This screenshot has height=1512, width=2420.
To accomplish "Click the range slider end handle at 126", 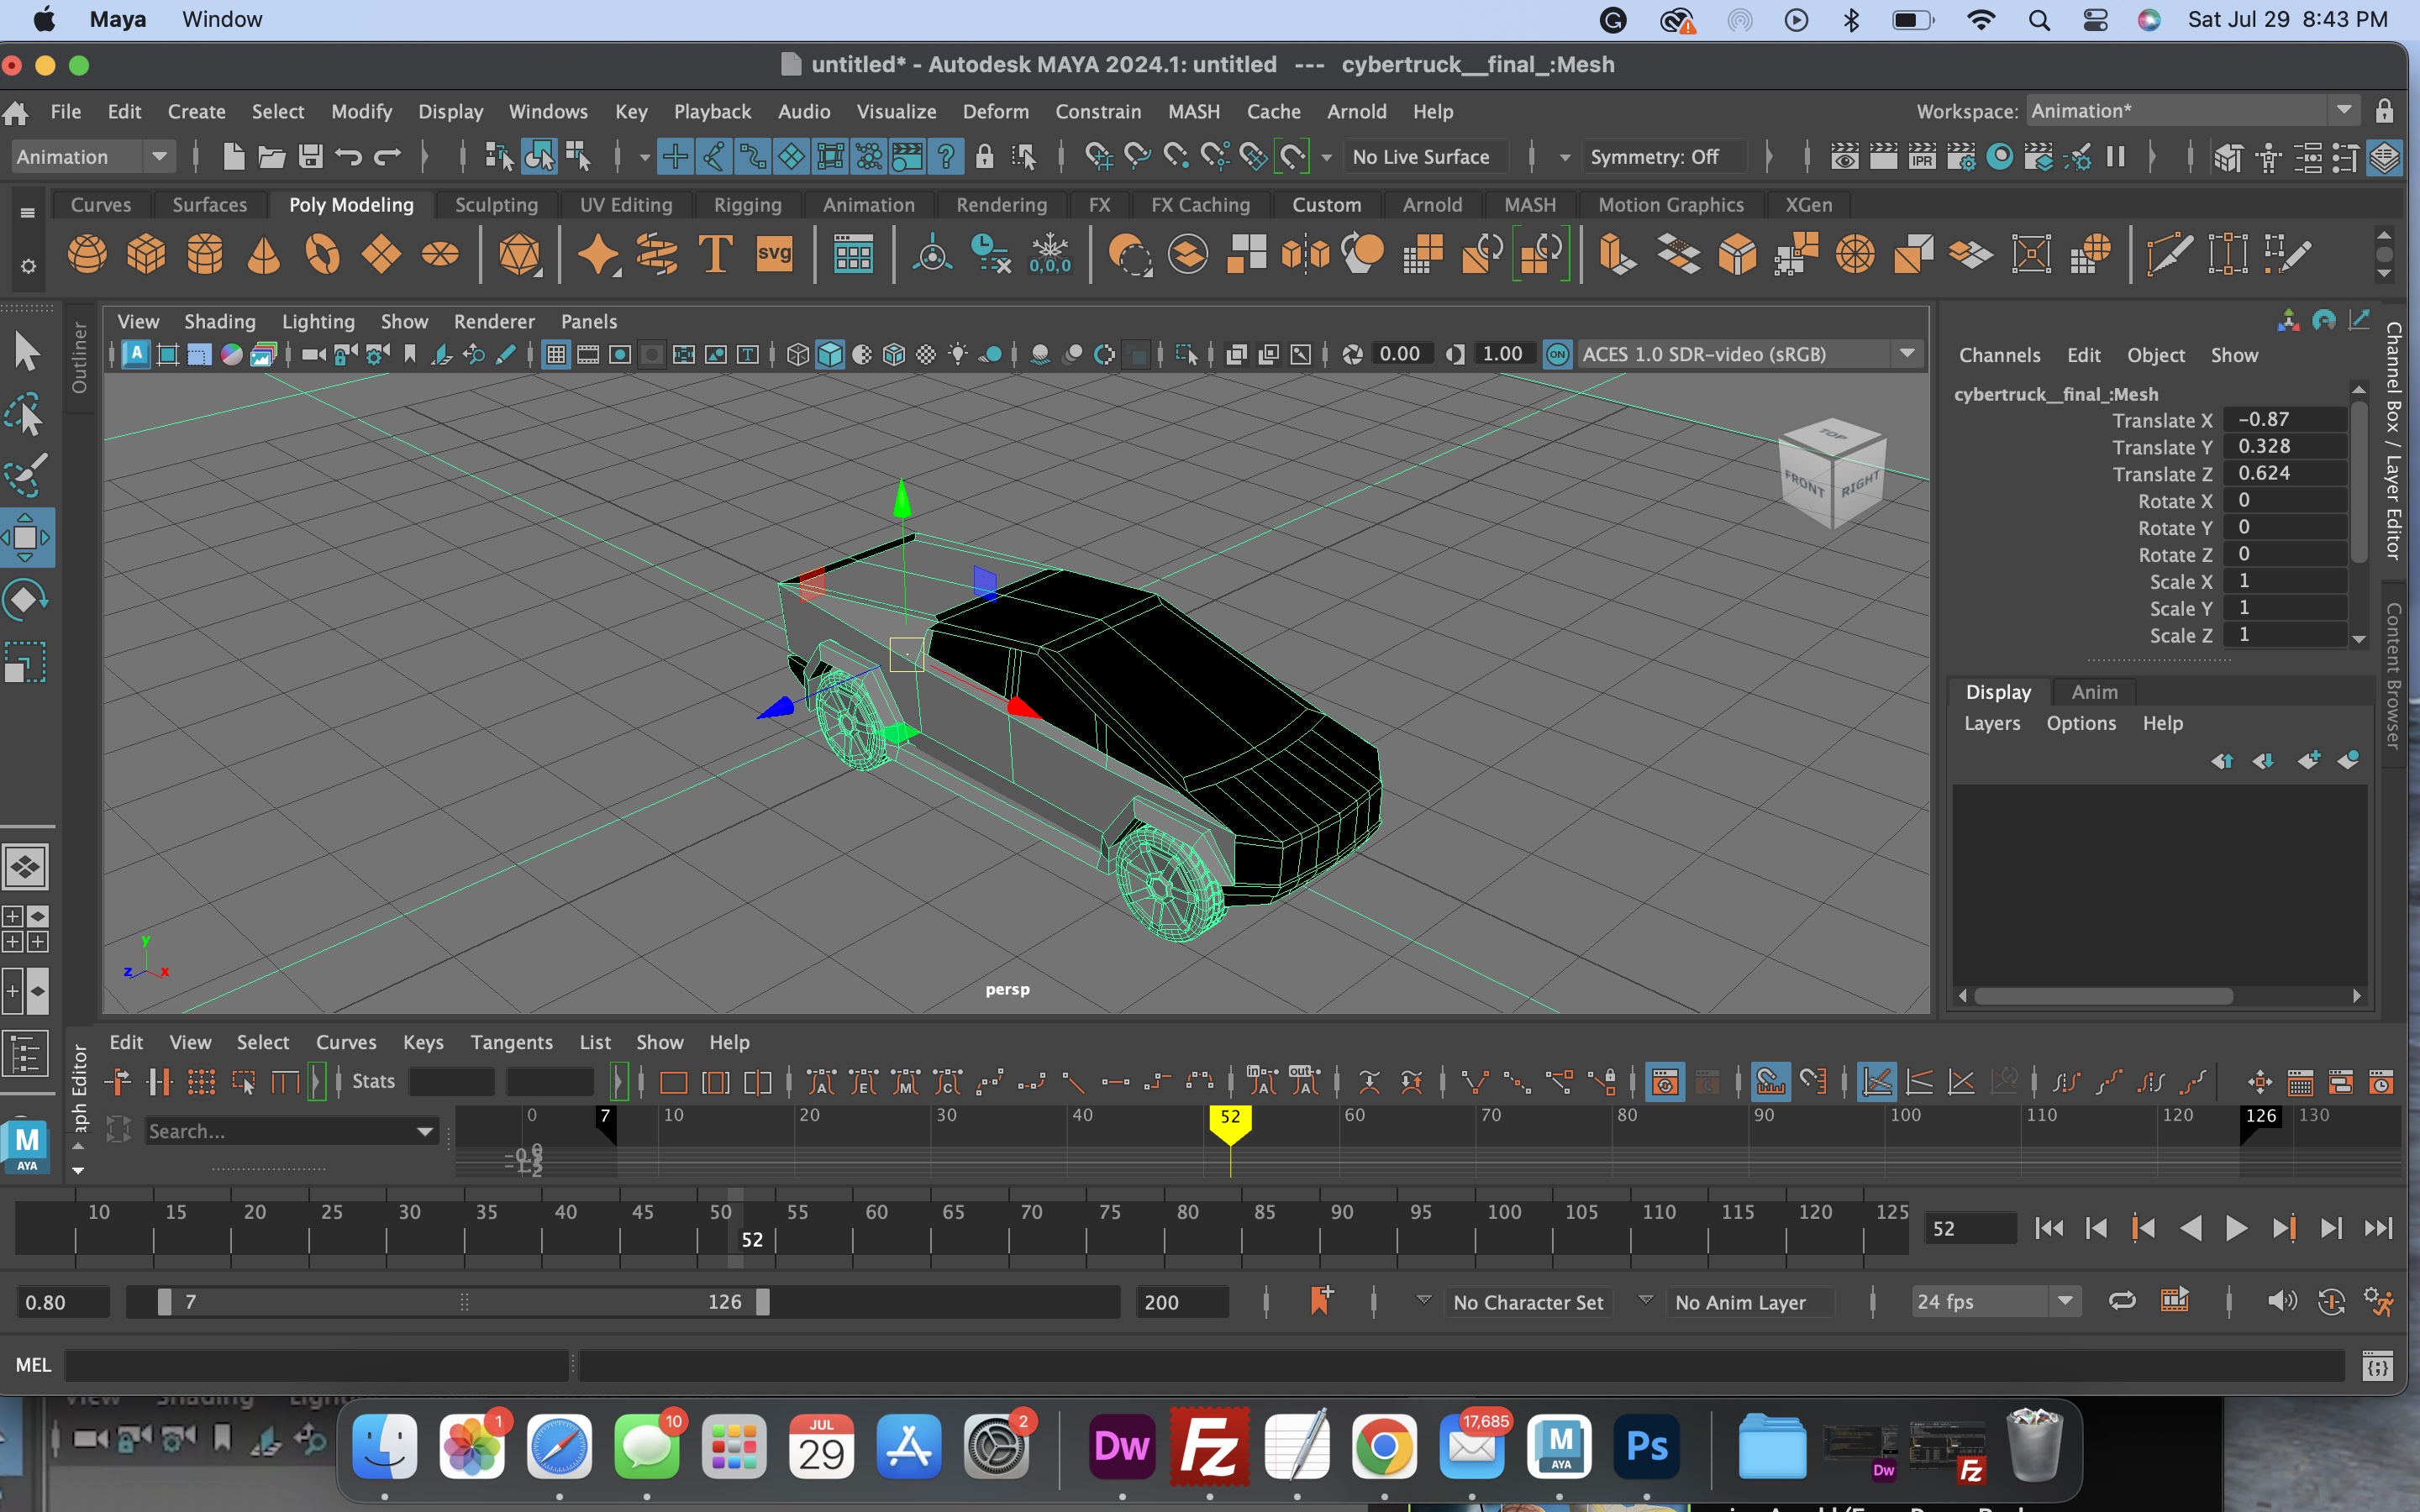I will [763, 1301].
